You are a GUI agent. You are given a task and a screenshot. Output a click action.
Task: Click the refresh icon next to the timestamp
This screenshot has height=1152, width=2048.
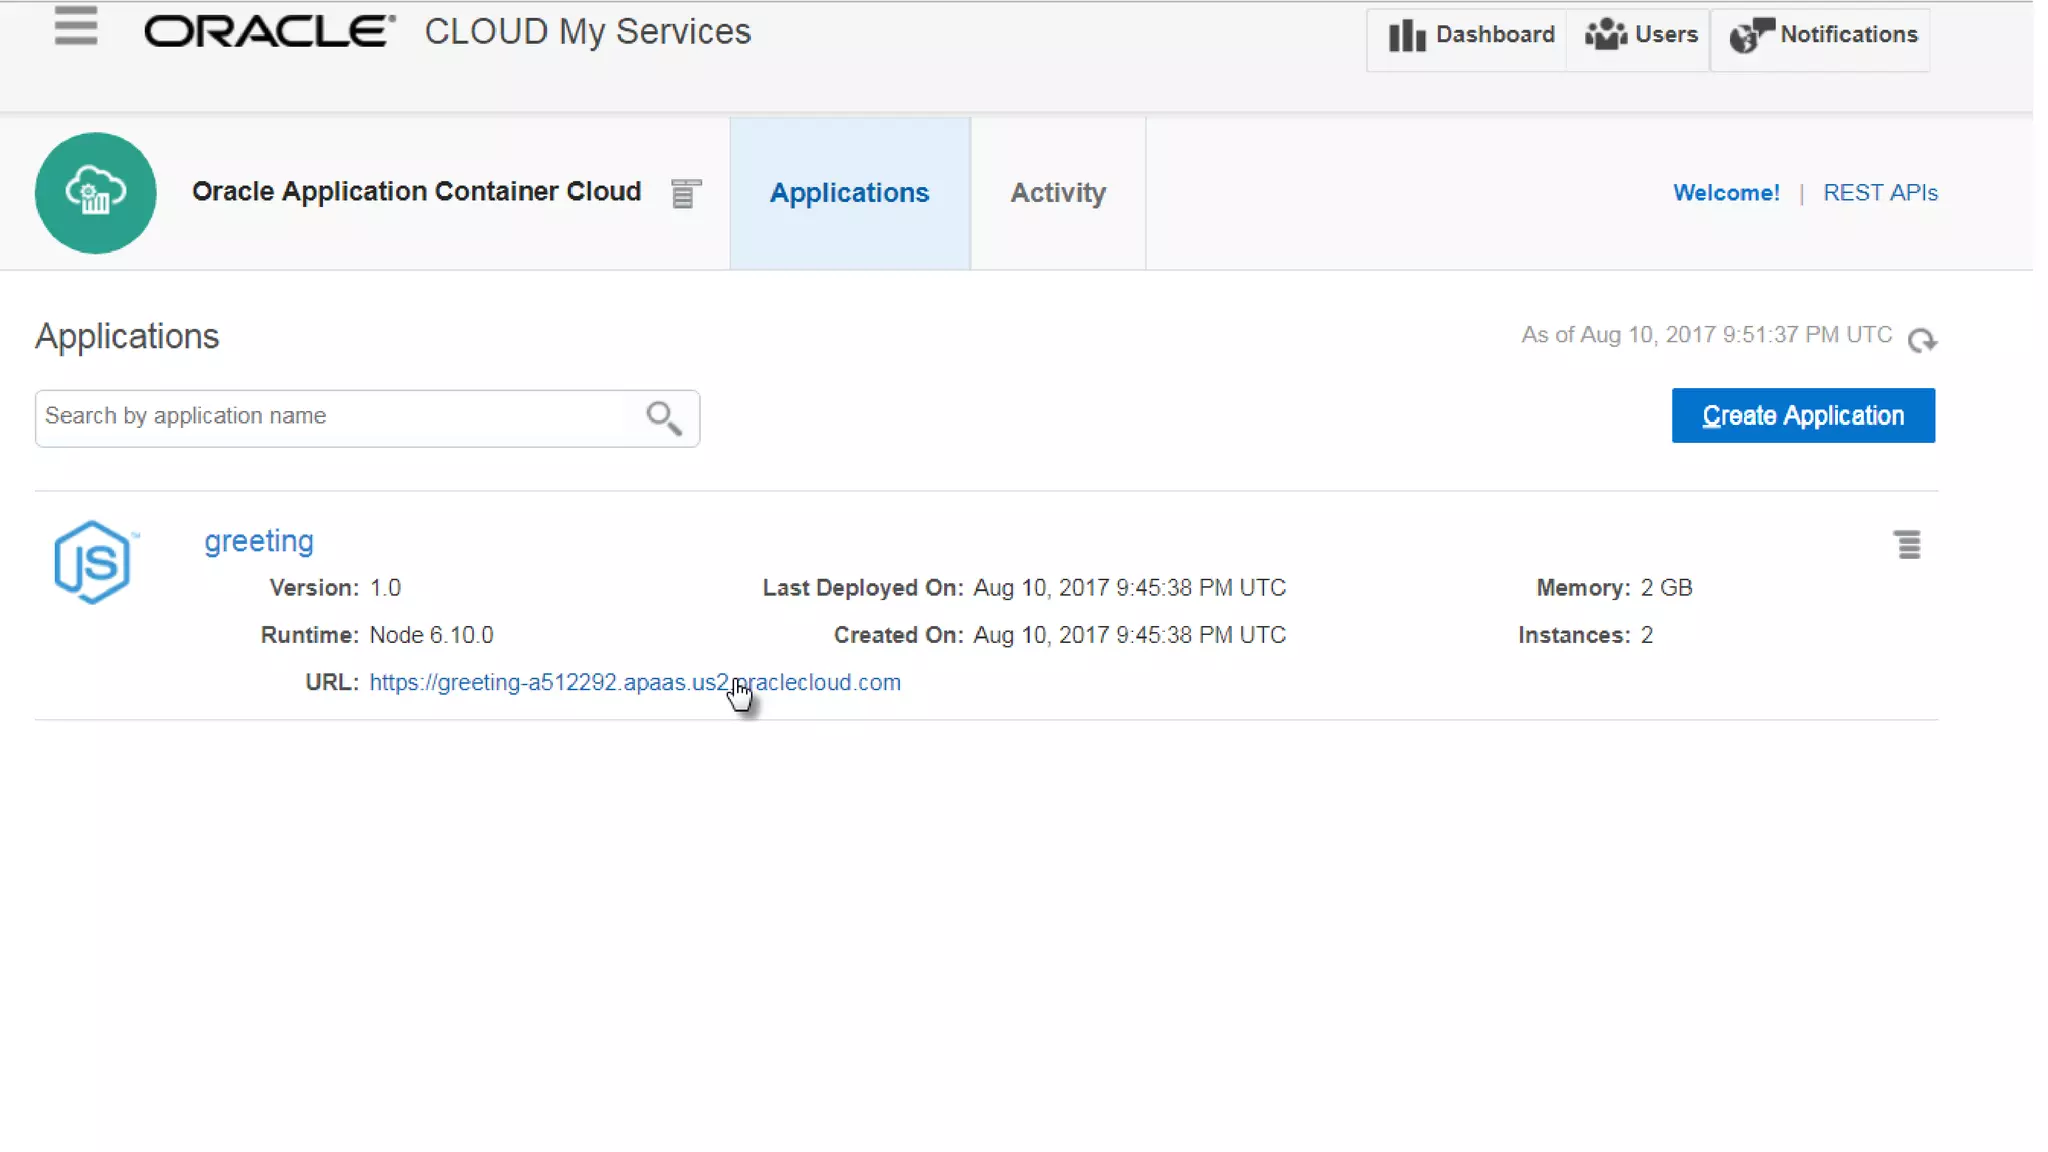tap(1921, 341)
